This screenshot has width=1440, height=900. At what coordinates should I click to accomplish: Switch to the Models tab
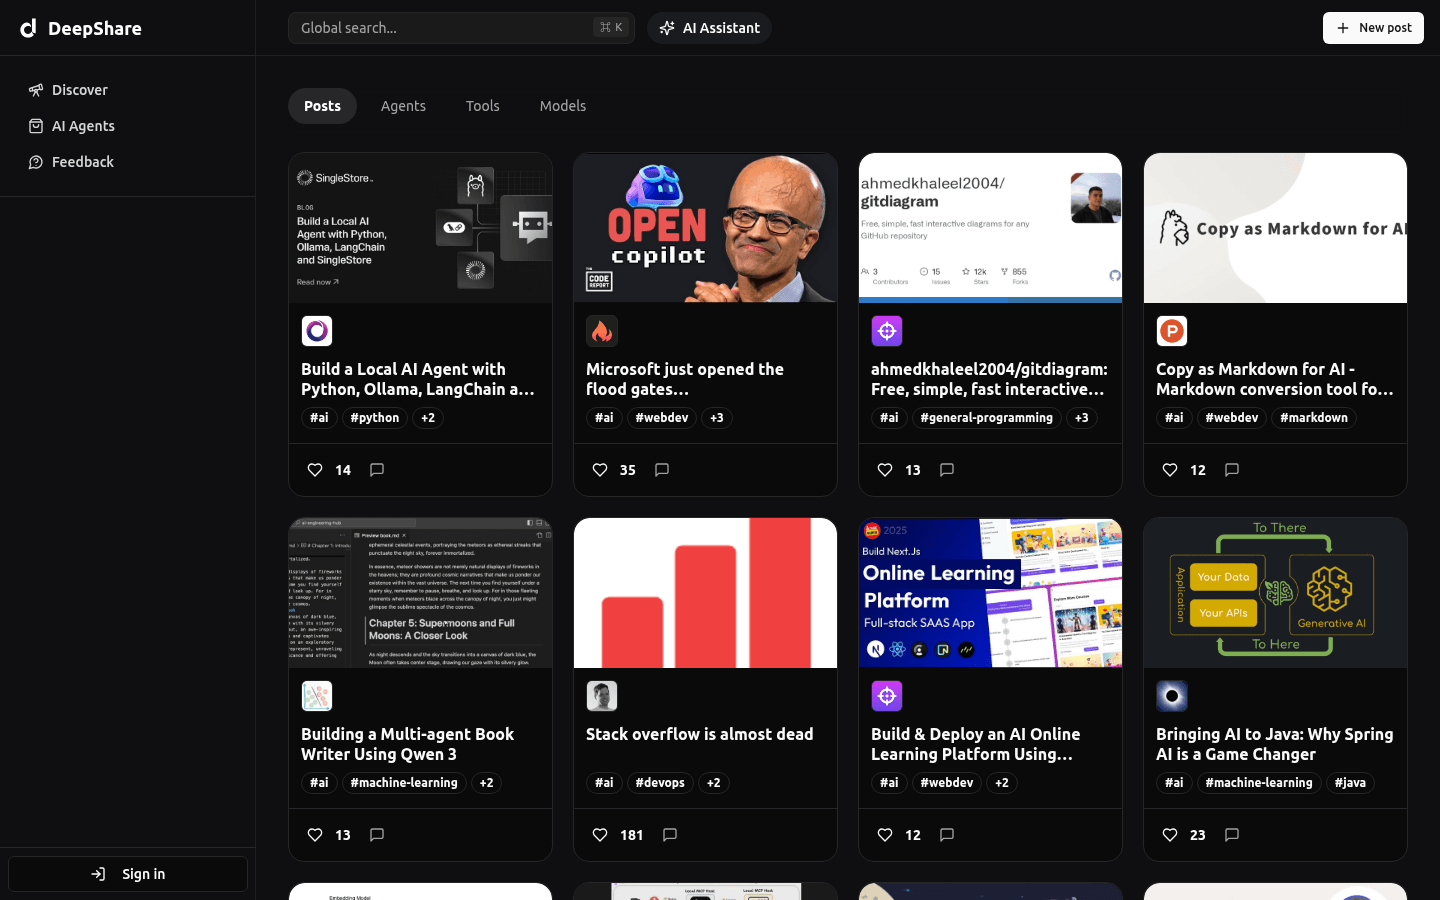click(x=563, y=106)
